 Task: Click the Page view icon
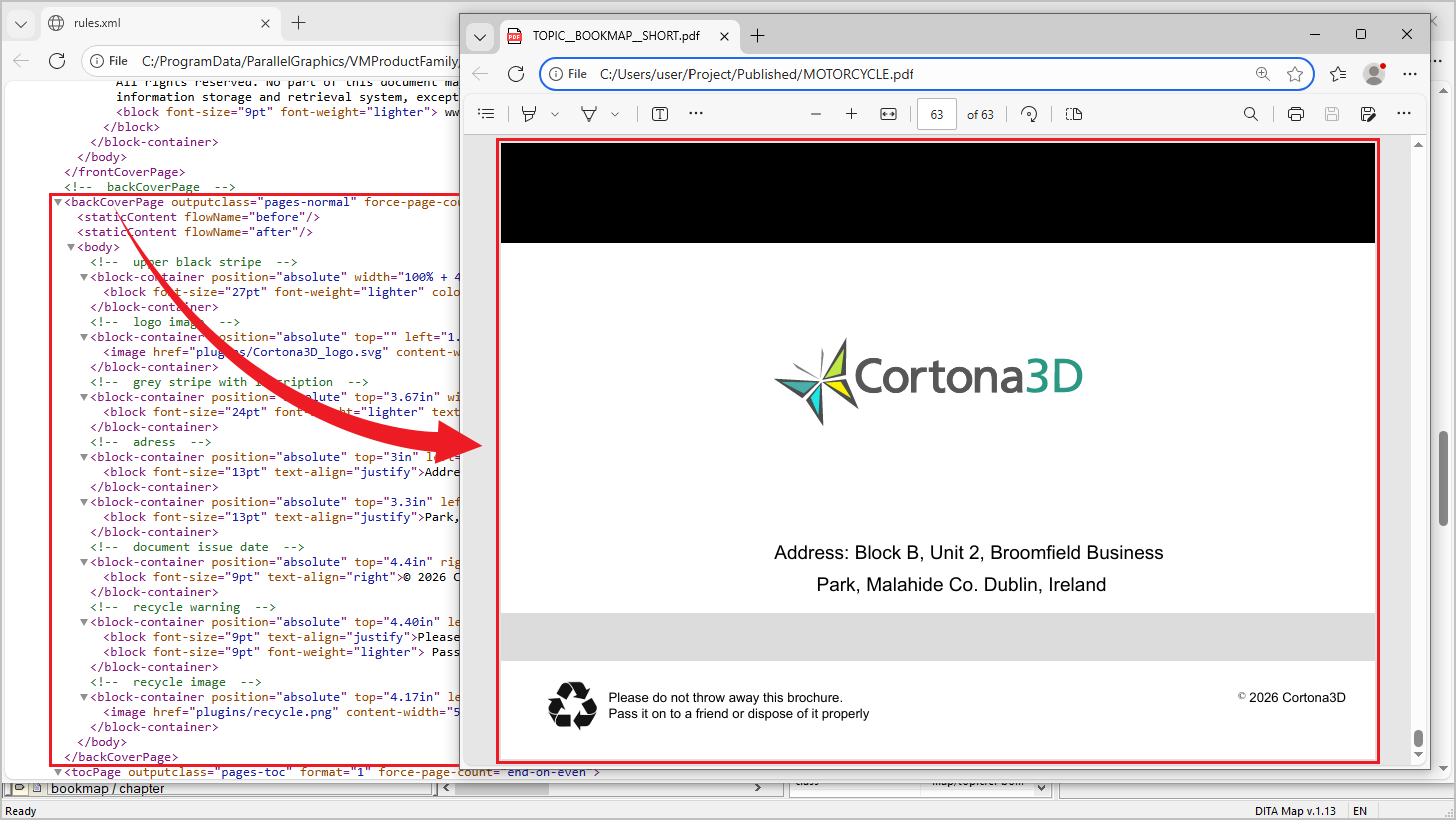pos(1074,114)
